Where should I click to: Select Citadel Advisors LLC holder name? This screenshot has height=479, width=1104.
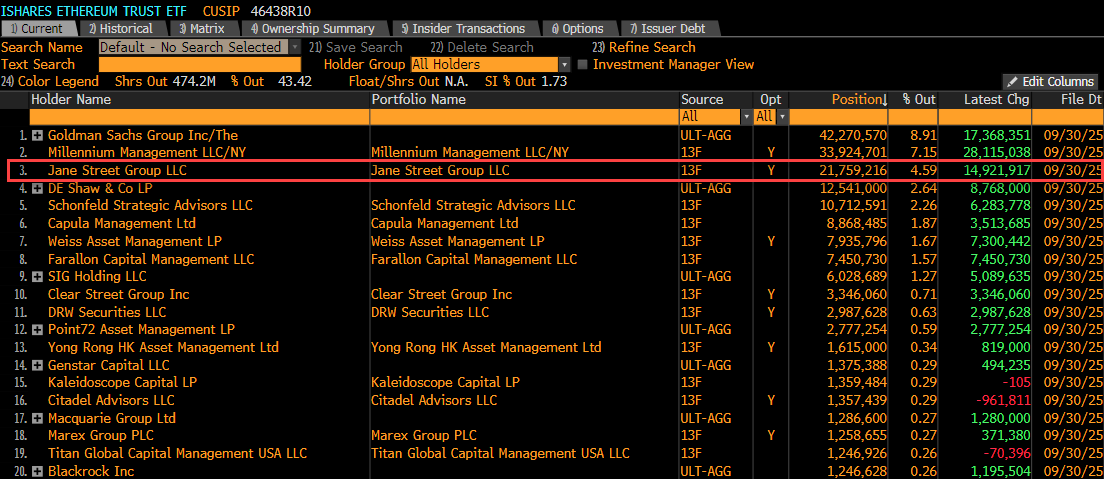click(x=111, y=400)
